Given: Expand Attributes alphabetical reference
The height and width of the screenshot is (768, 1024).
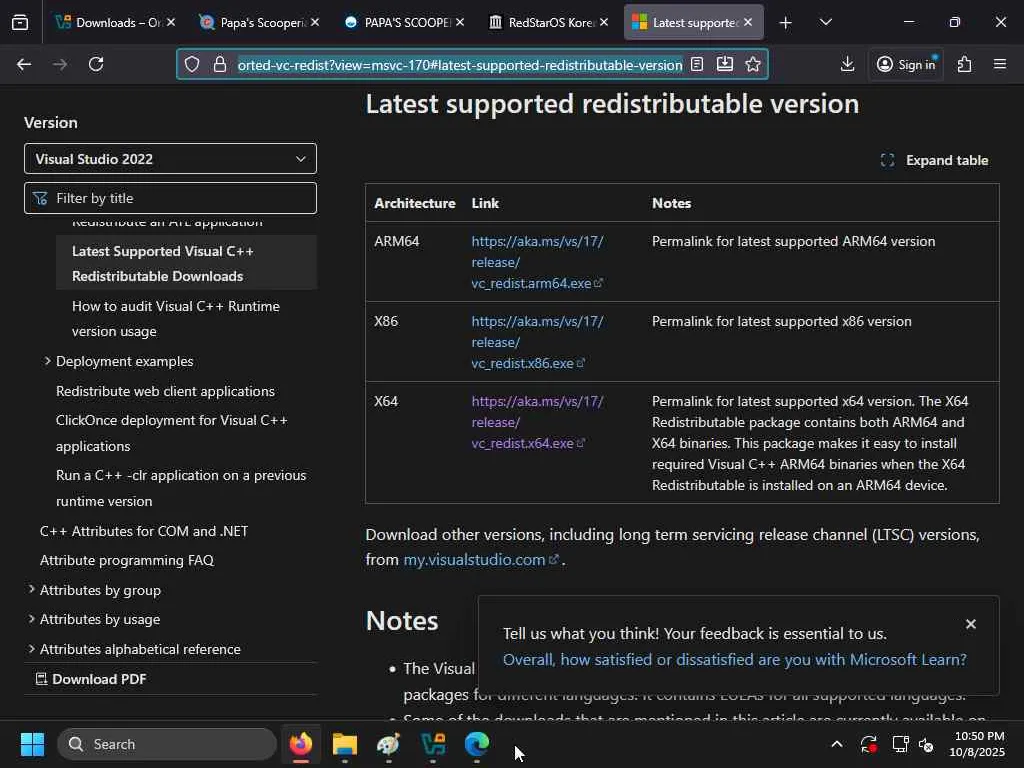Looking at the screenshot, I should tap(140, 649).
